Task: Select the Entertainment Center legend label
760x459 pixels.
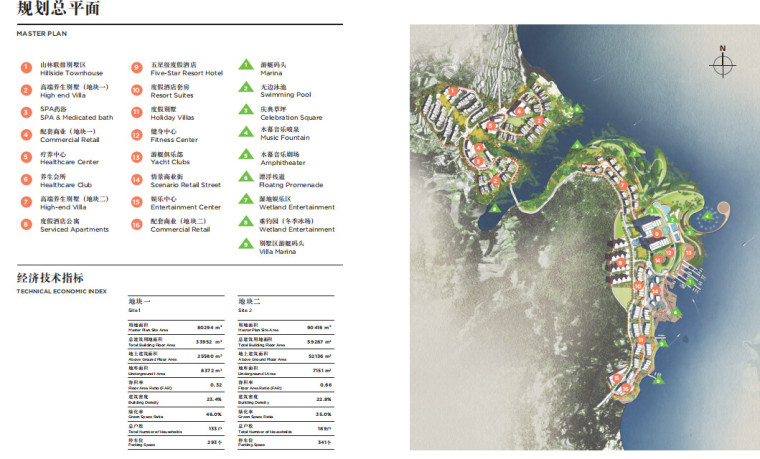Action: point(186,207)
